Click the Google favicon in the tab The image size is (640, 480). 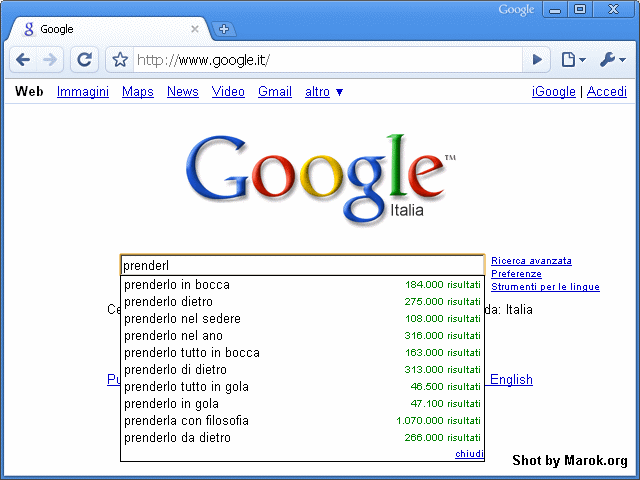point(29,29)
